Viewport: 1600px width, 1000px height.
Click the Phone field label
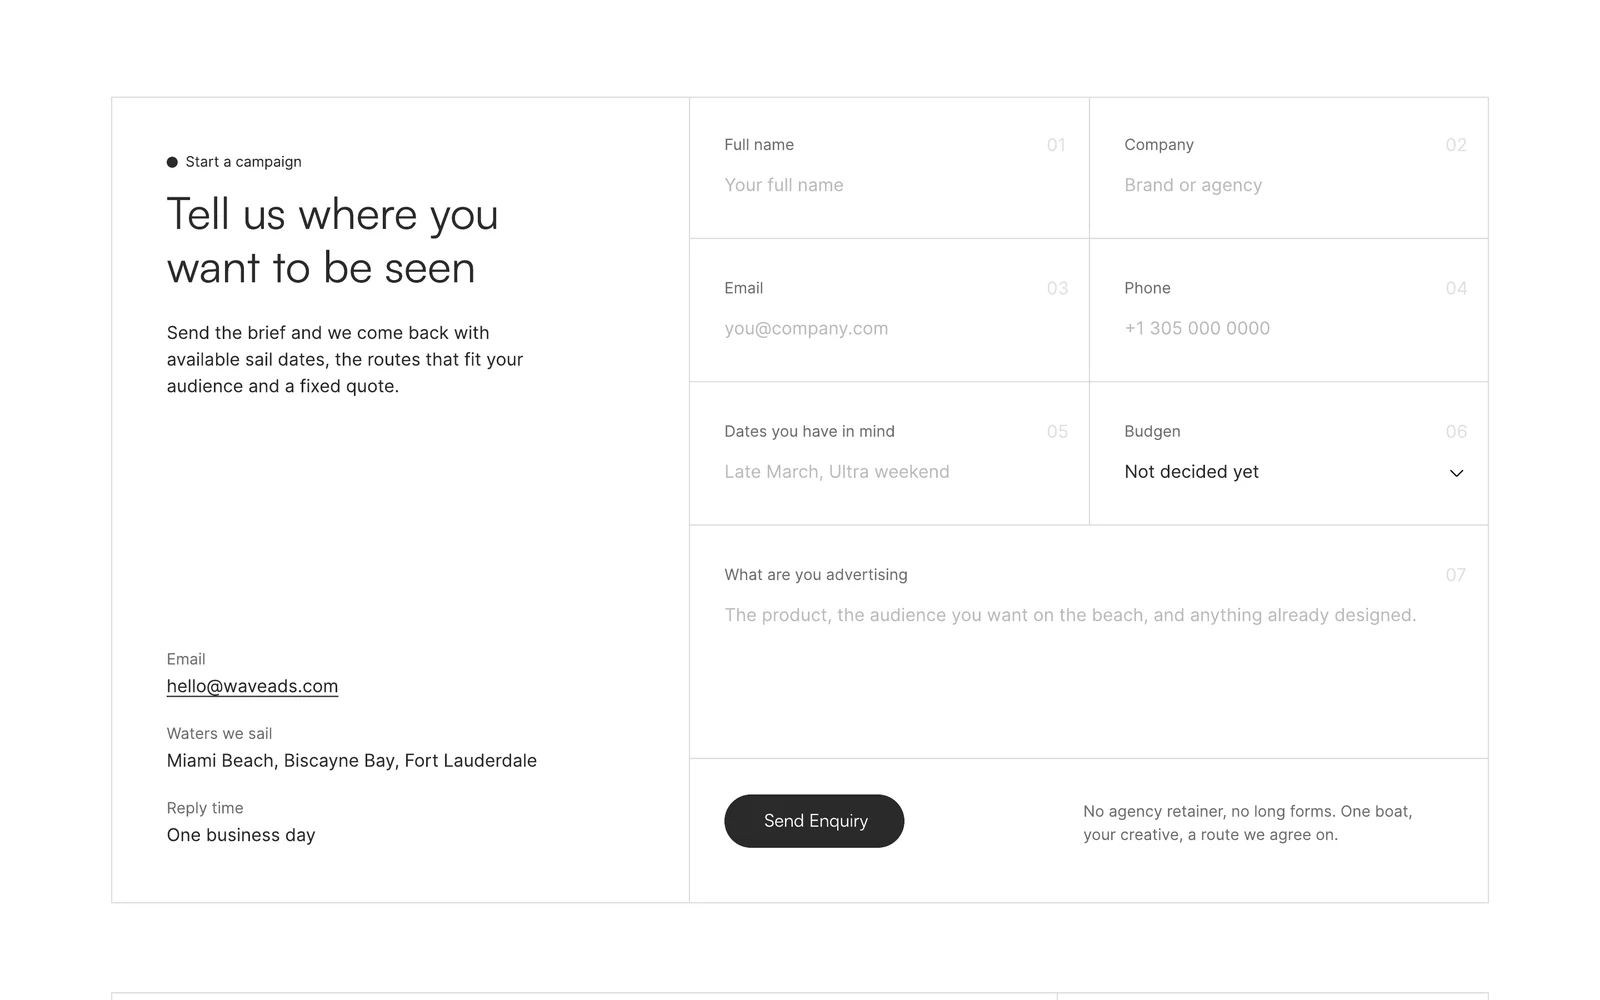(x=1147, y=288)
